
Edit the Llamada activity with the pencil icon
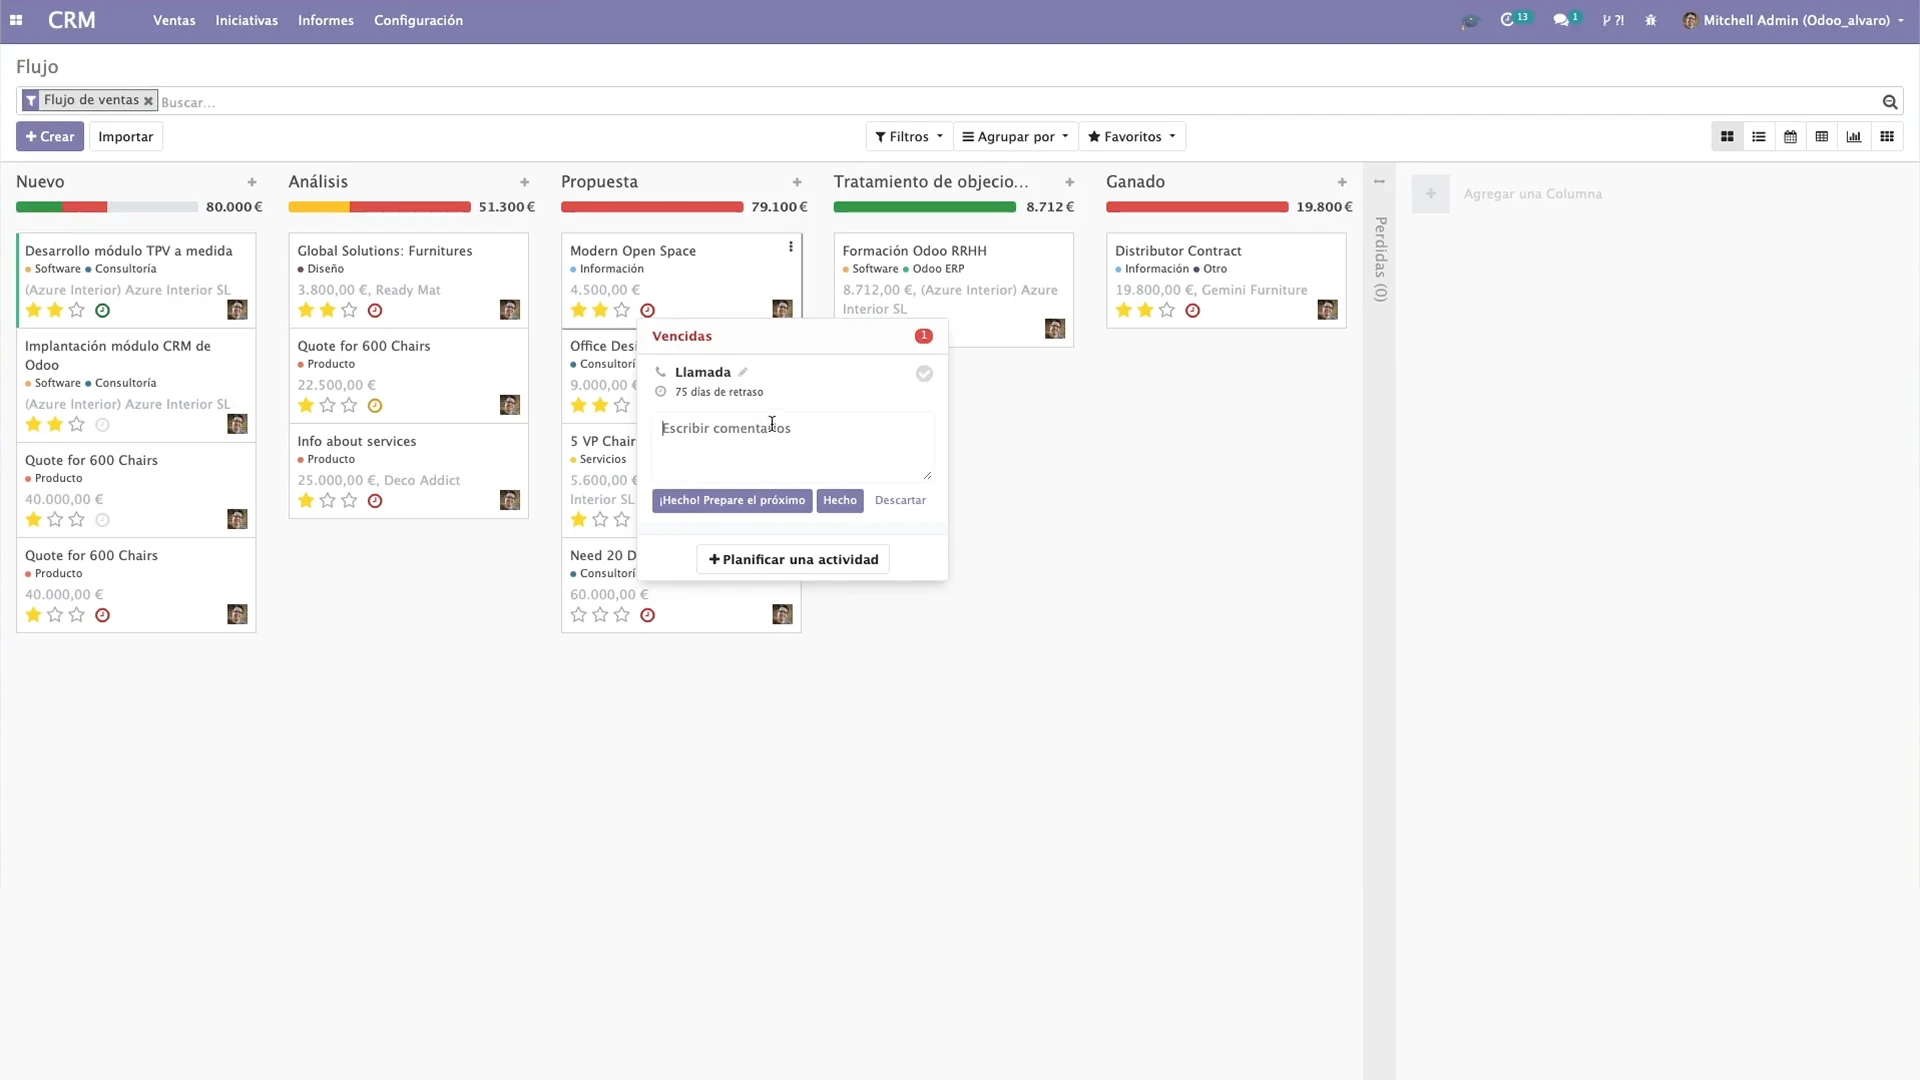pyautogui.click(x=744, y=371)
